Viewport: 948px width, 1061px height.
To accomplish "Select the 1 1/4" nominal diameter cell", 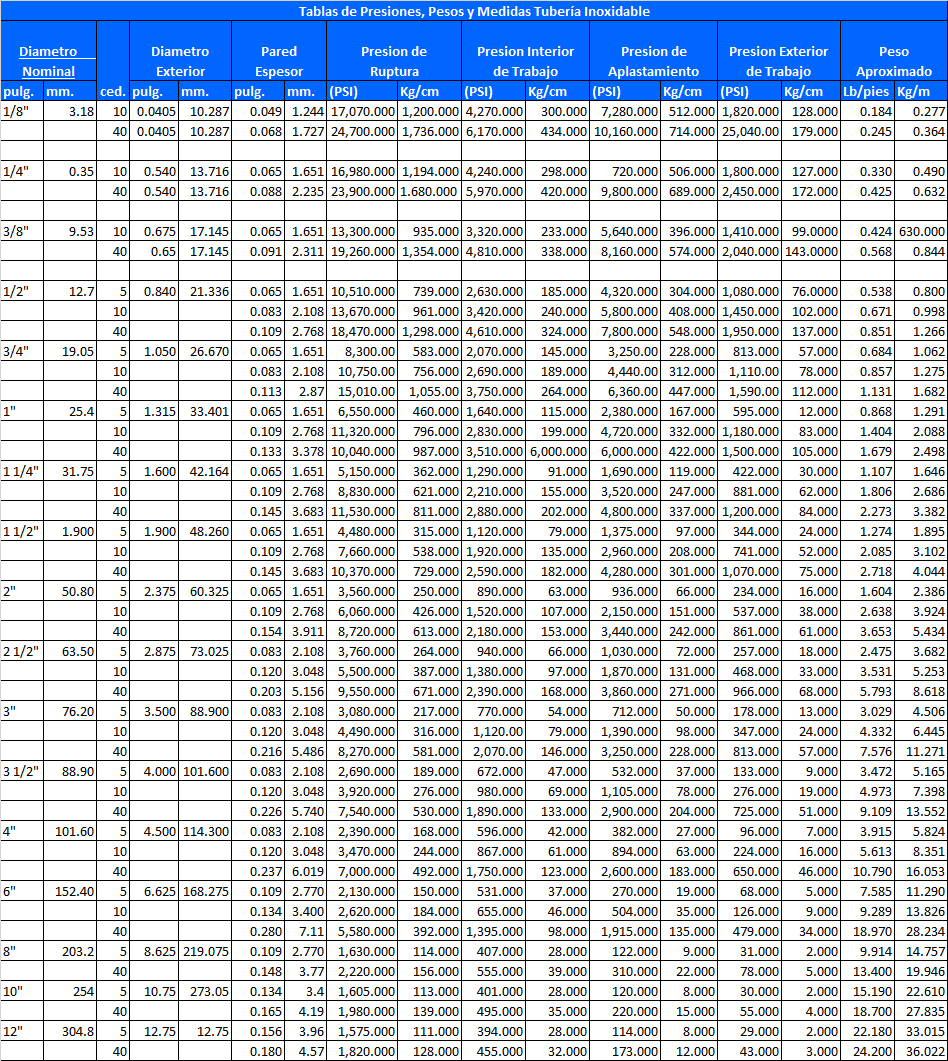I will pyautogui.click(x=20, y=472).
